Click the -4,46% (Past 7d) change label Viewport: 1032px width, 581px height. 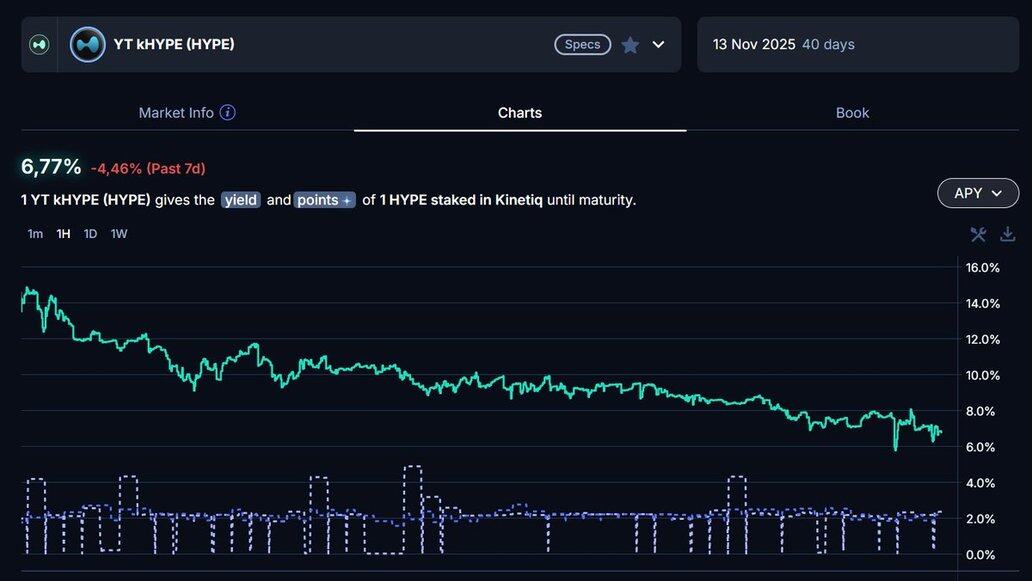(148, 168)
